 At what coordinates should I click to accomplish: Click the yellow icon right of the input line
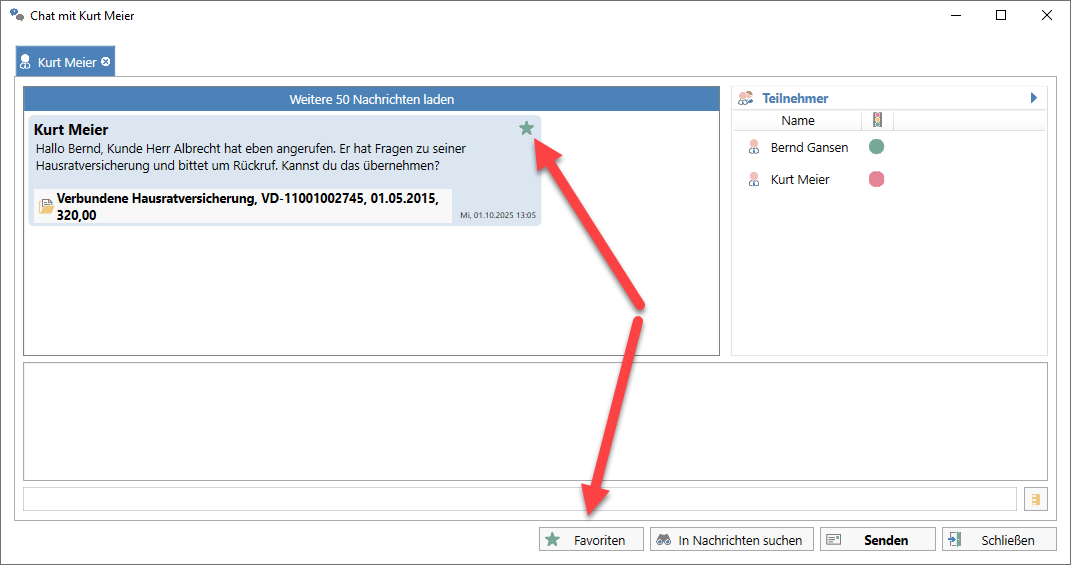coord(1034,499)
